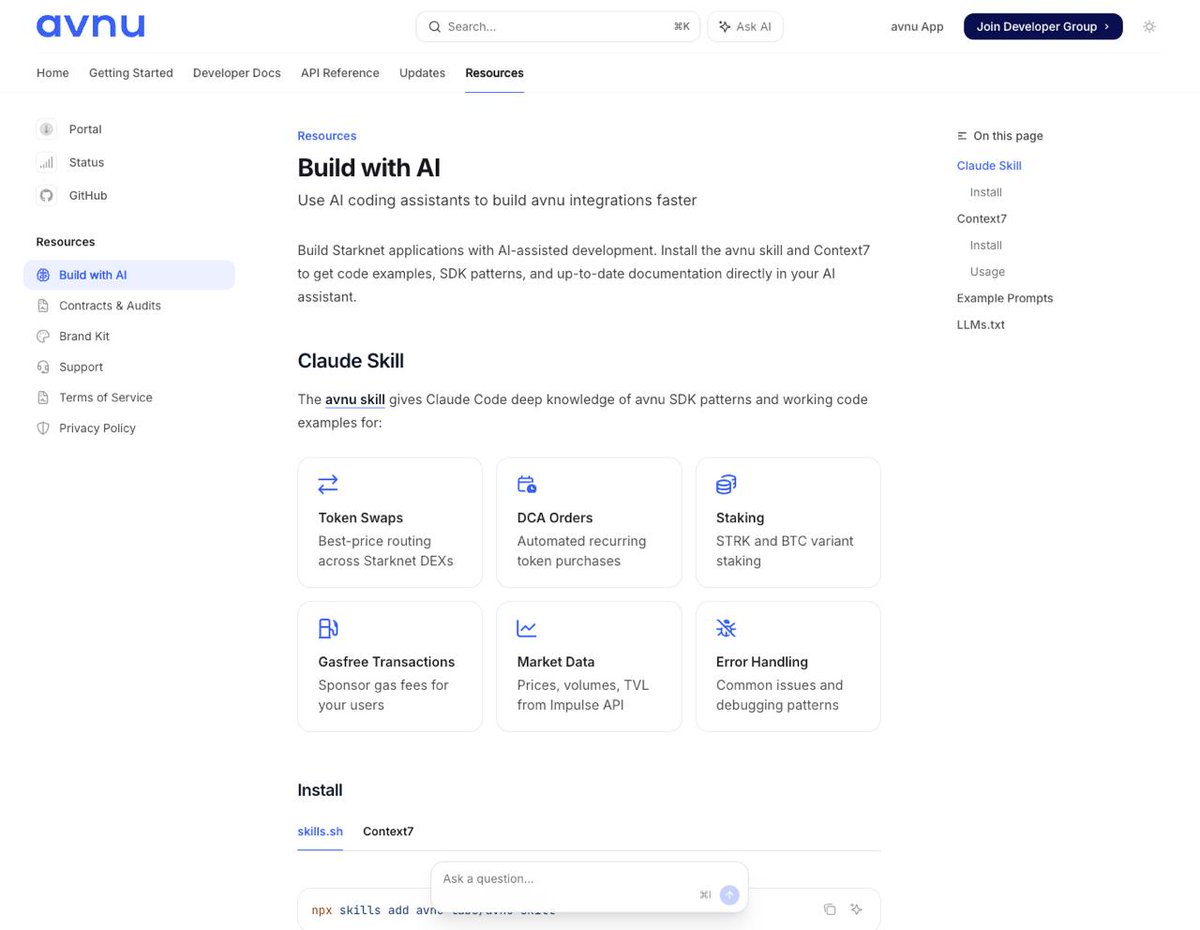
Task: Open the Support page
Action: coord(81,367)
